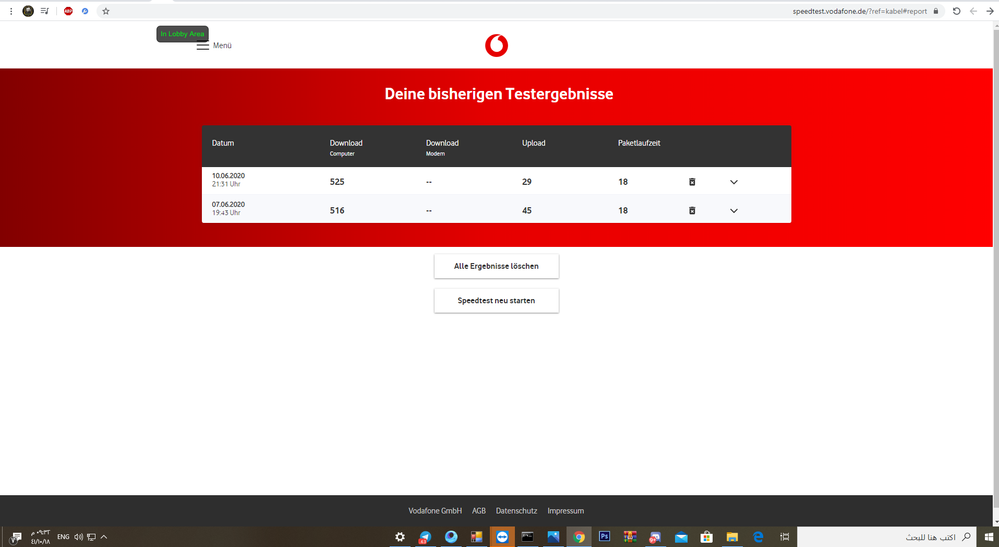Delete the 10.06.2020 test result
The width and height of the screenshot is (999, 547).
tap(692, 182)
